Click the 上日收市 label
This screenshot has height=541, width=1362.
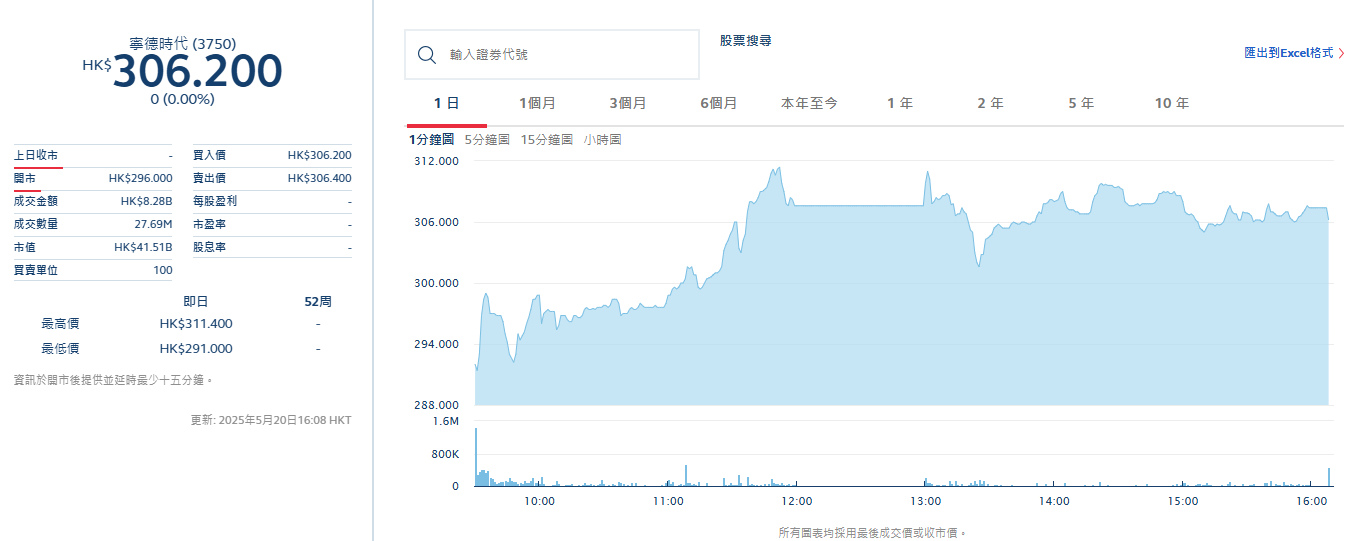point(36,156)
